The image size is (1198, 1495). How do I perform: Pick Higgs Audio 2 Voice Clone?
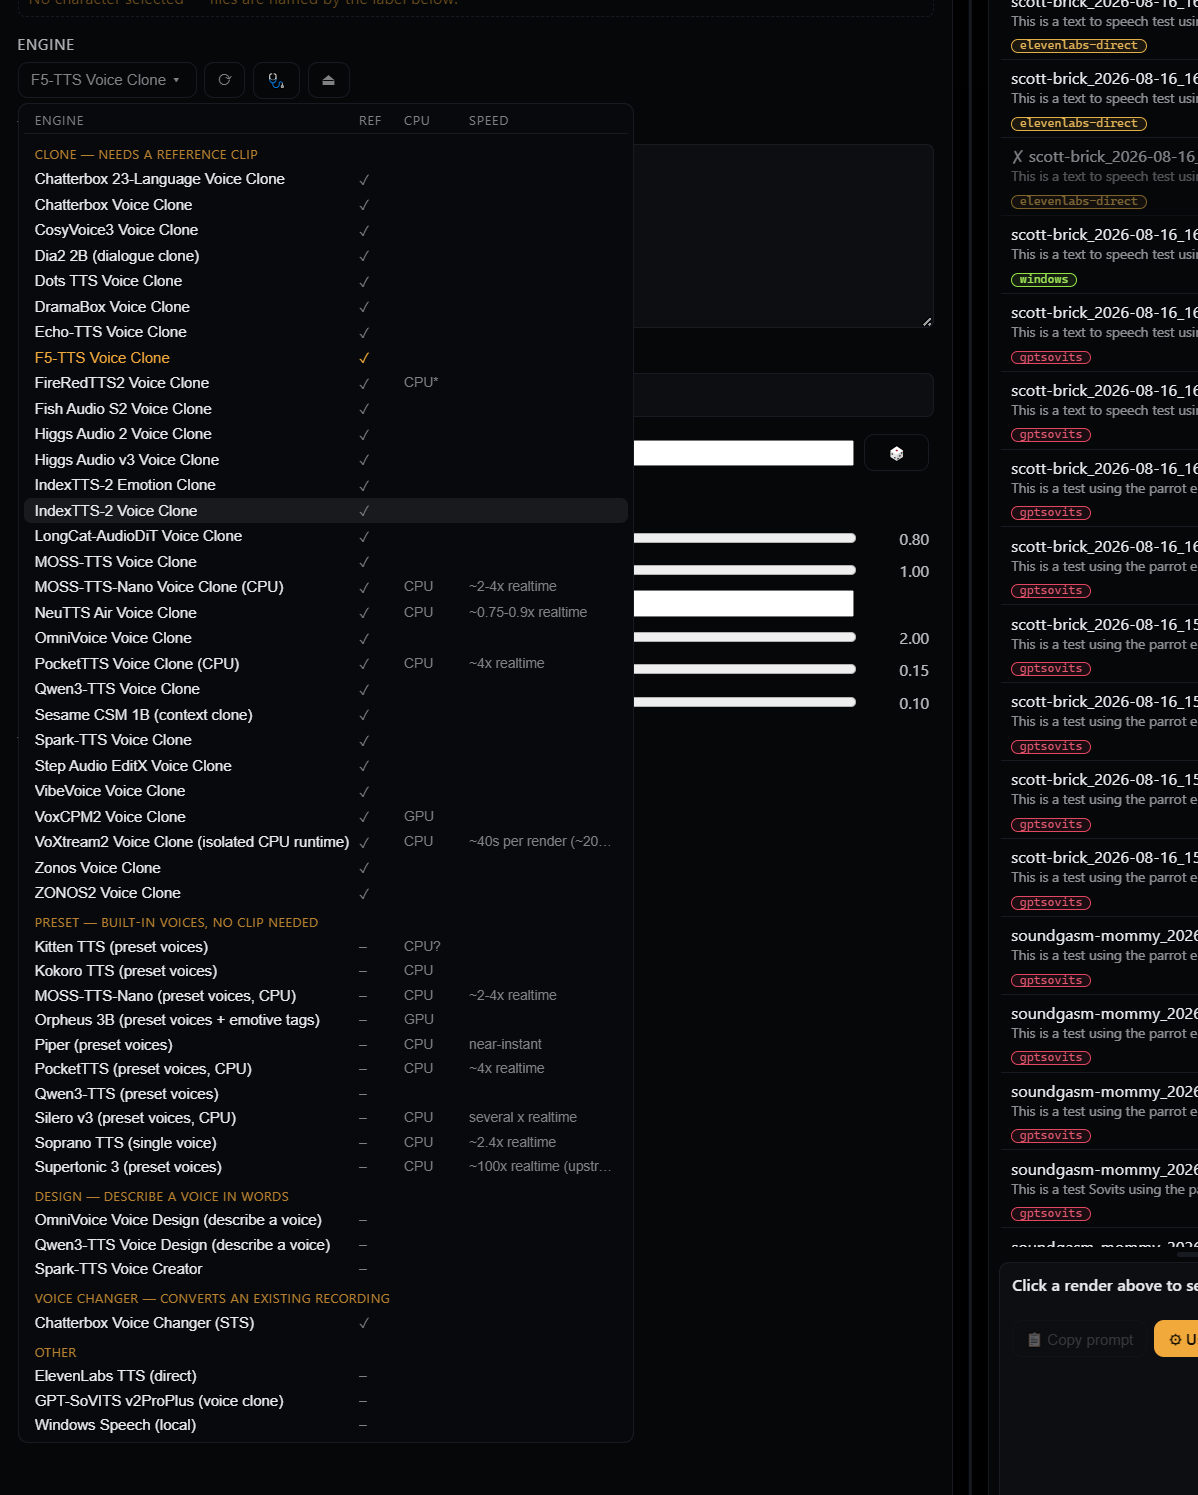tap(326, 434)
